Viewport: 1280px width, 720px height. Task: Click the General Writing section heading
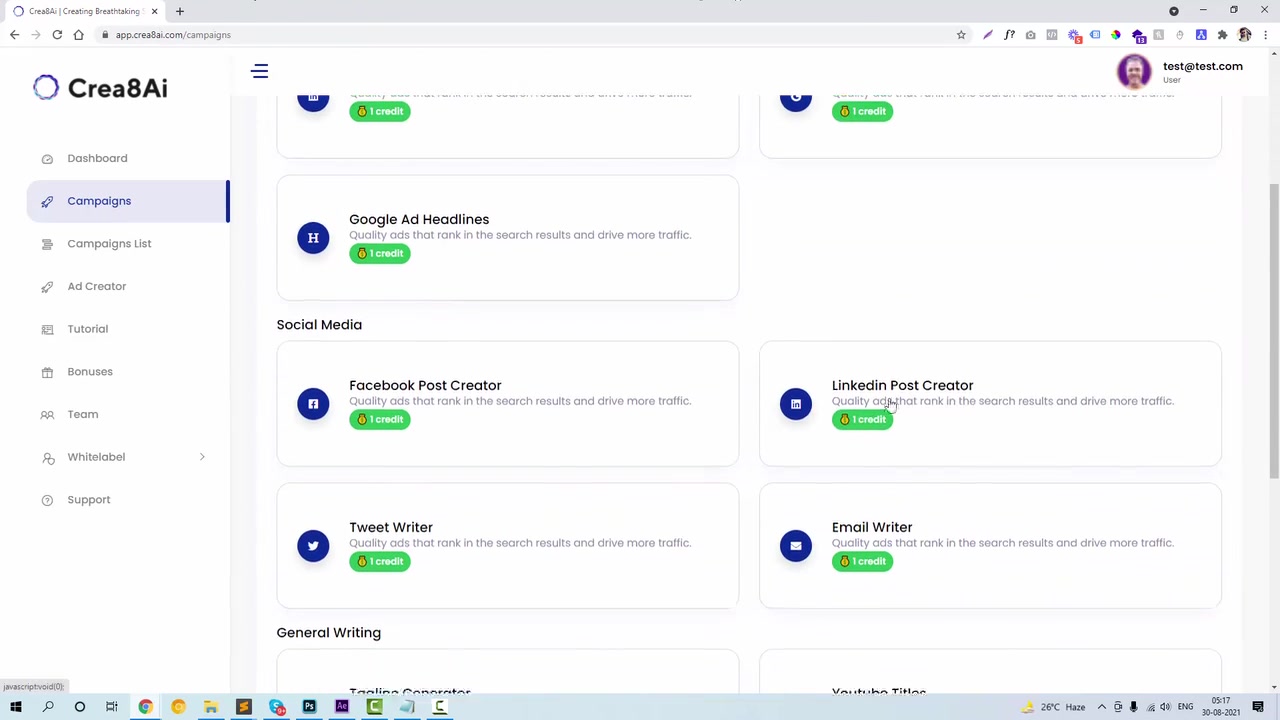328,633
